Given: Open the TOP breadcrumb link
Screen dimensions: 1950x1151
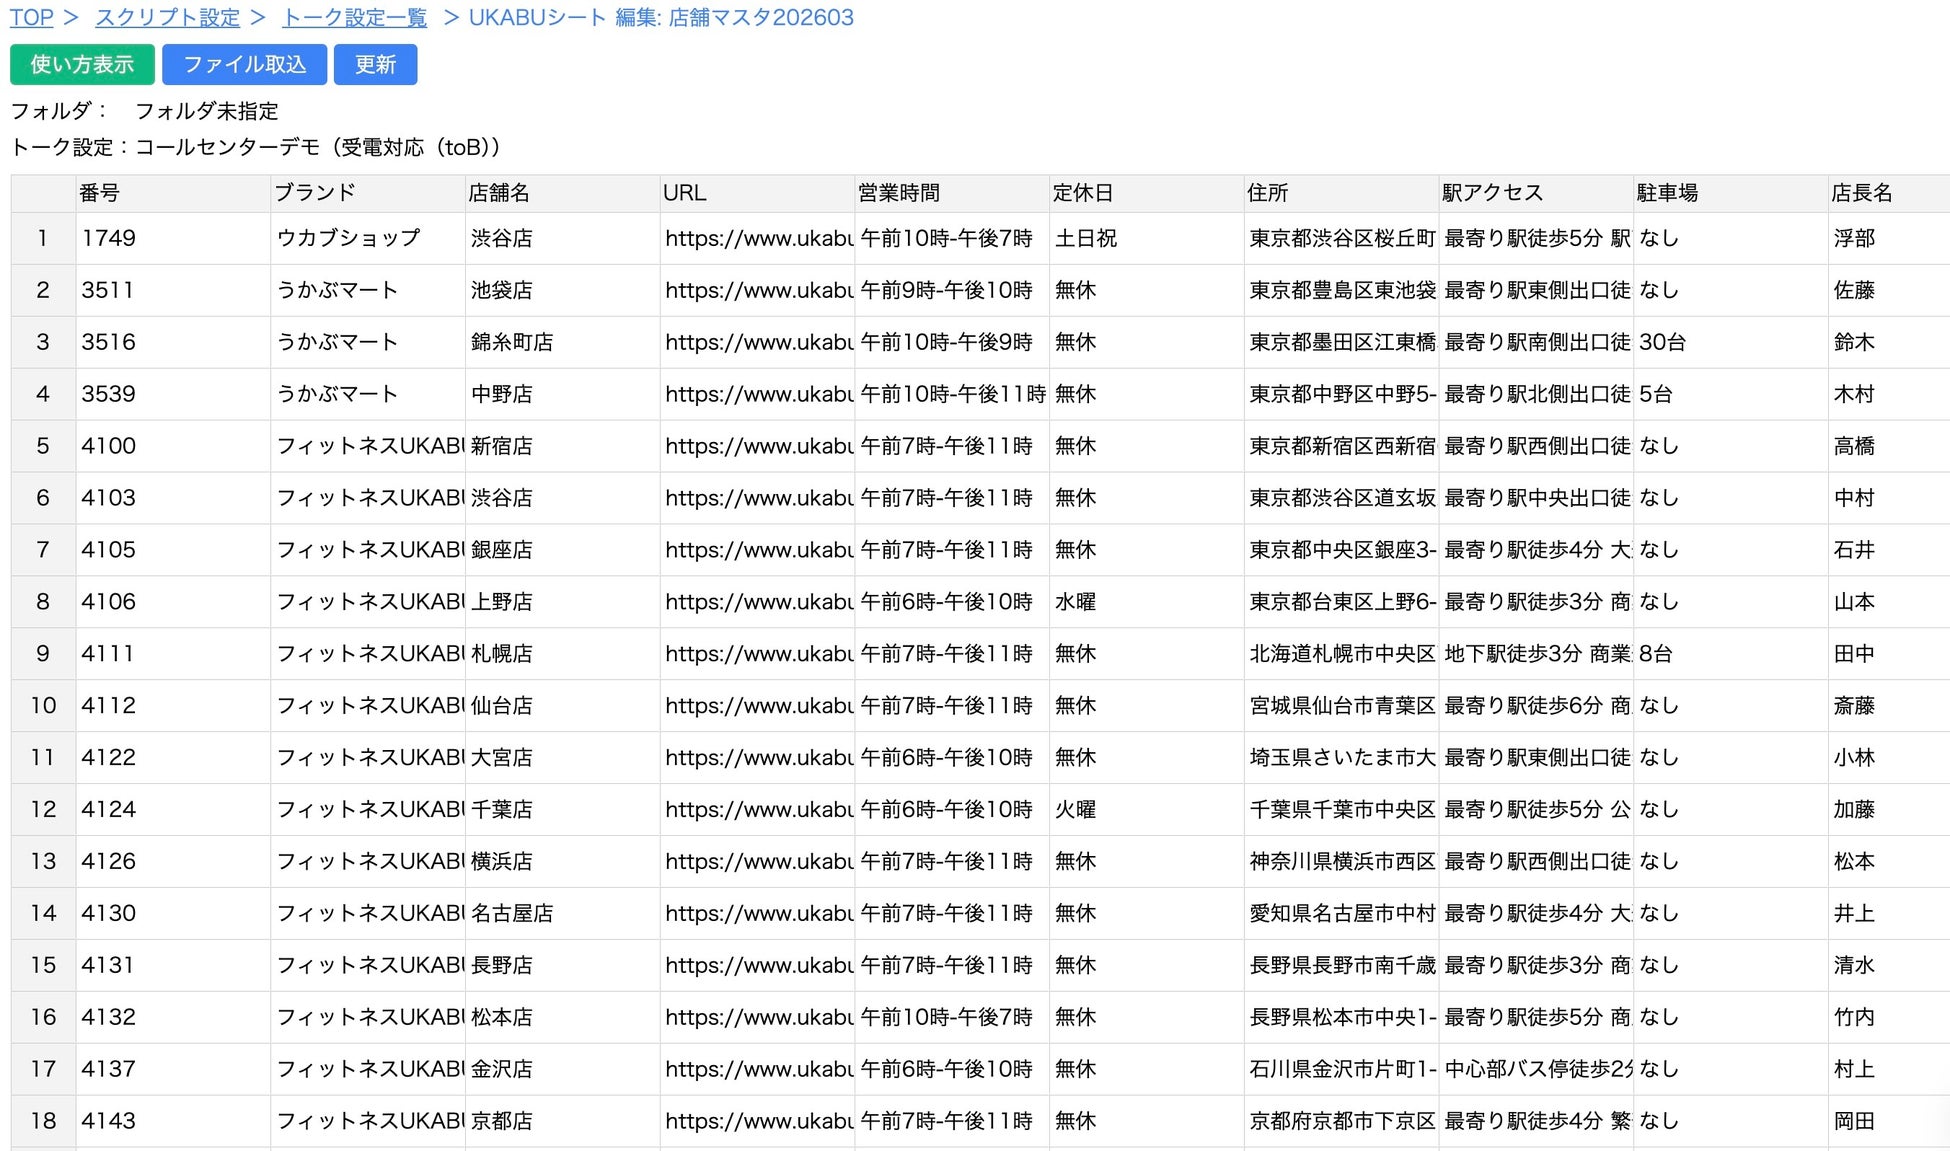Looking at the screenshot, I should [31, 18].
